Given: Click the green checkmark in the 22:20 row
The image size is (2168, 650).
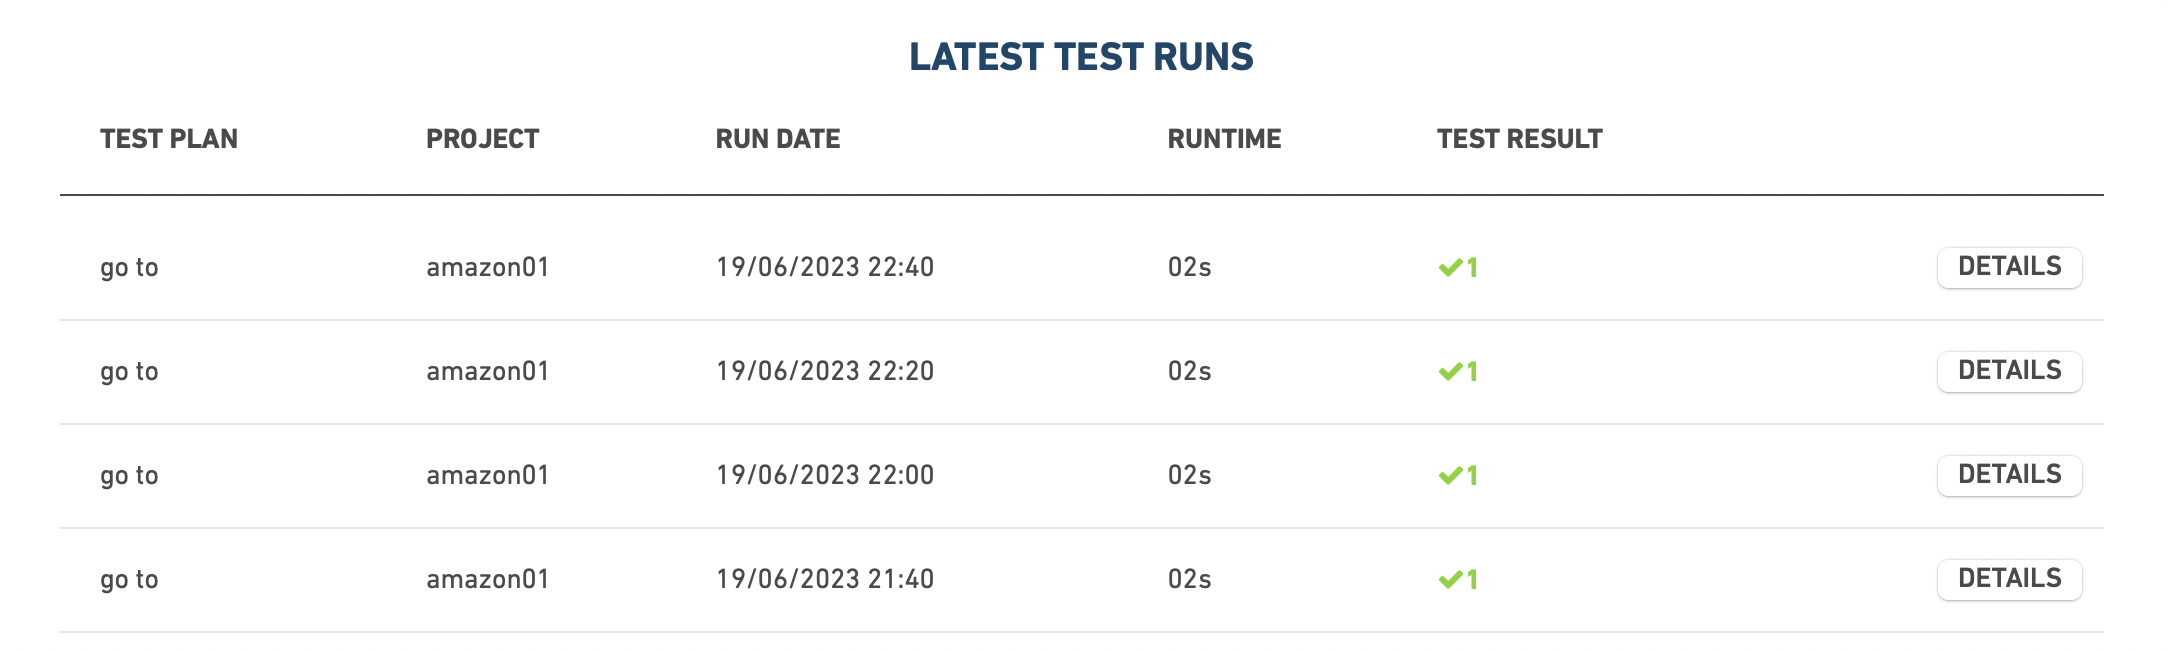Looking at the screenshot, I should tap(1450, 372).
